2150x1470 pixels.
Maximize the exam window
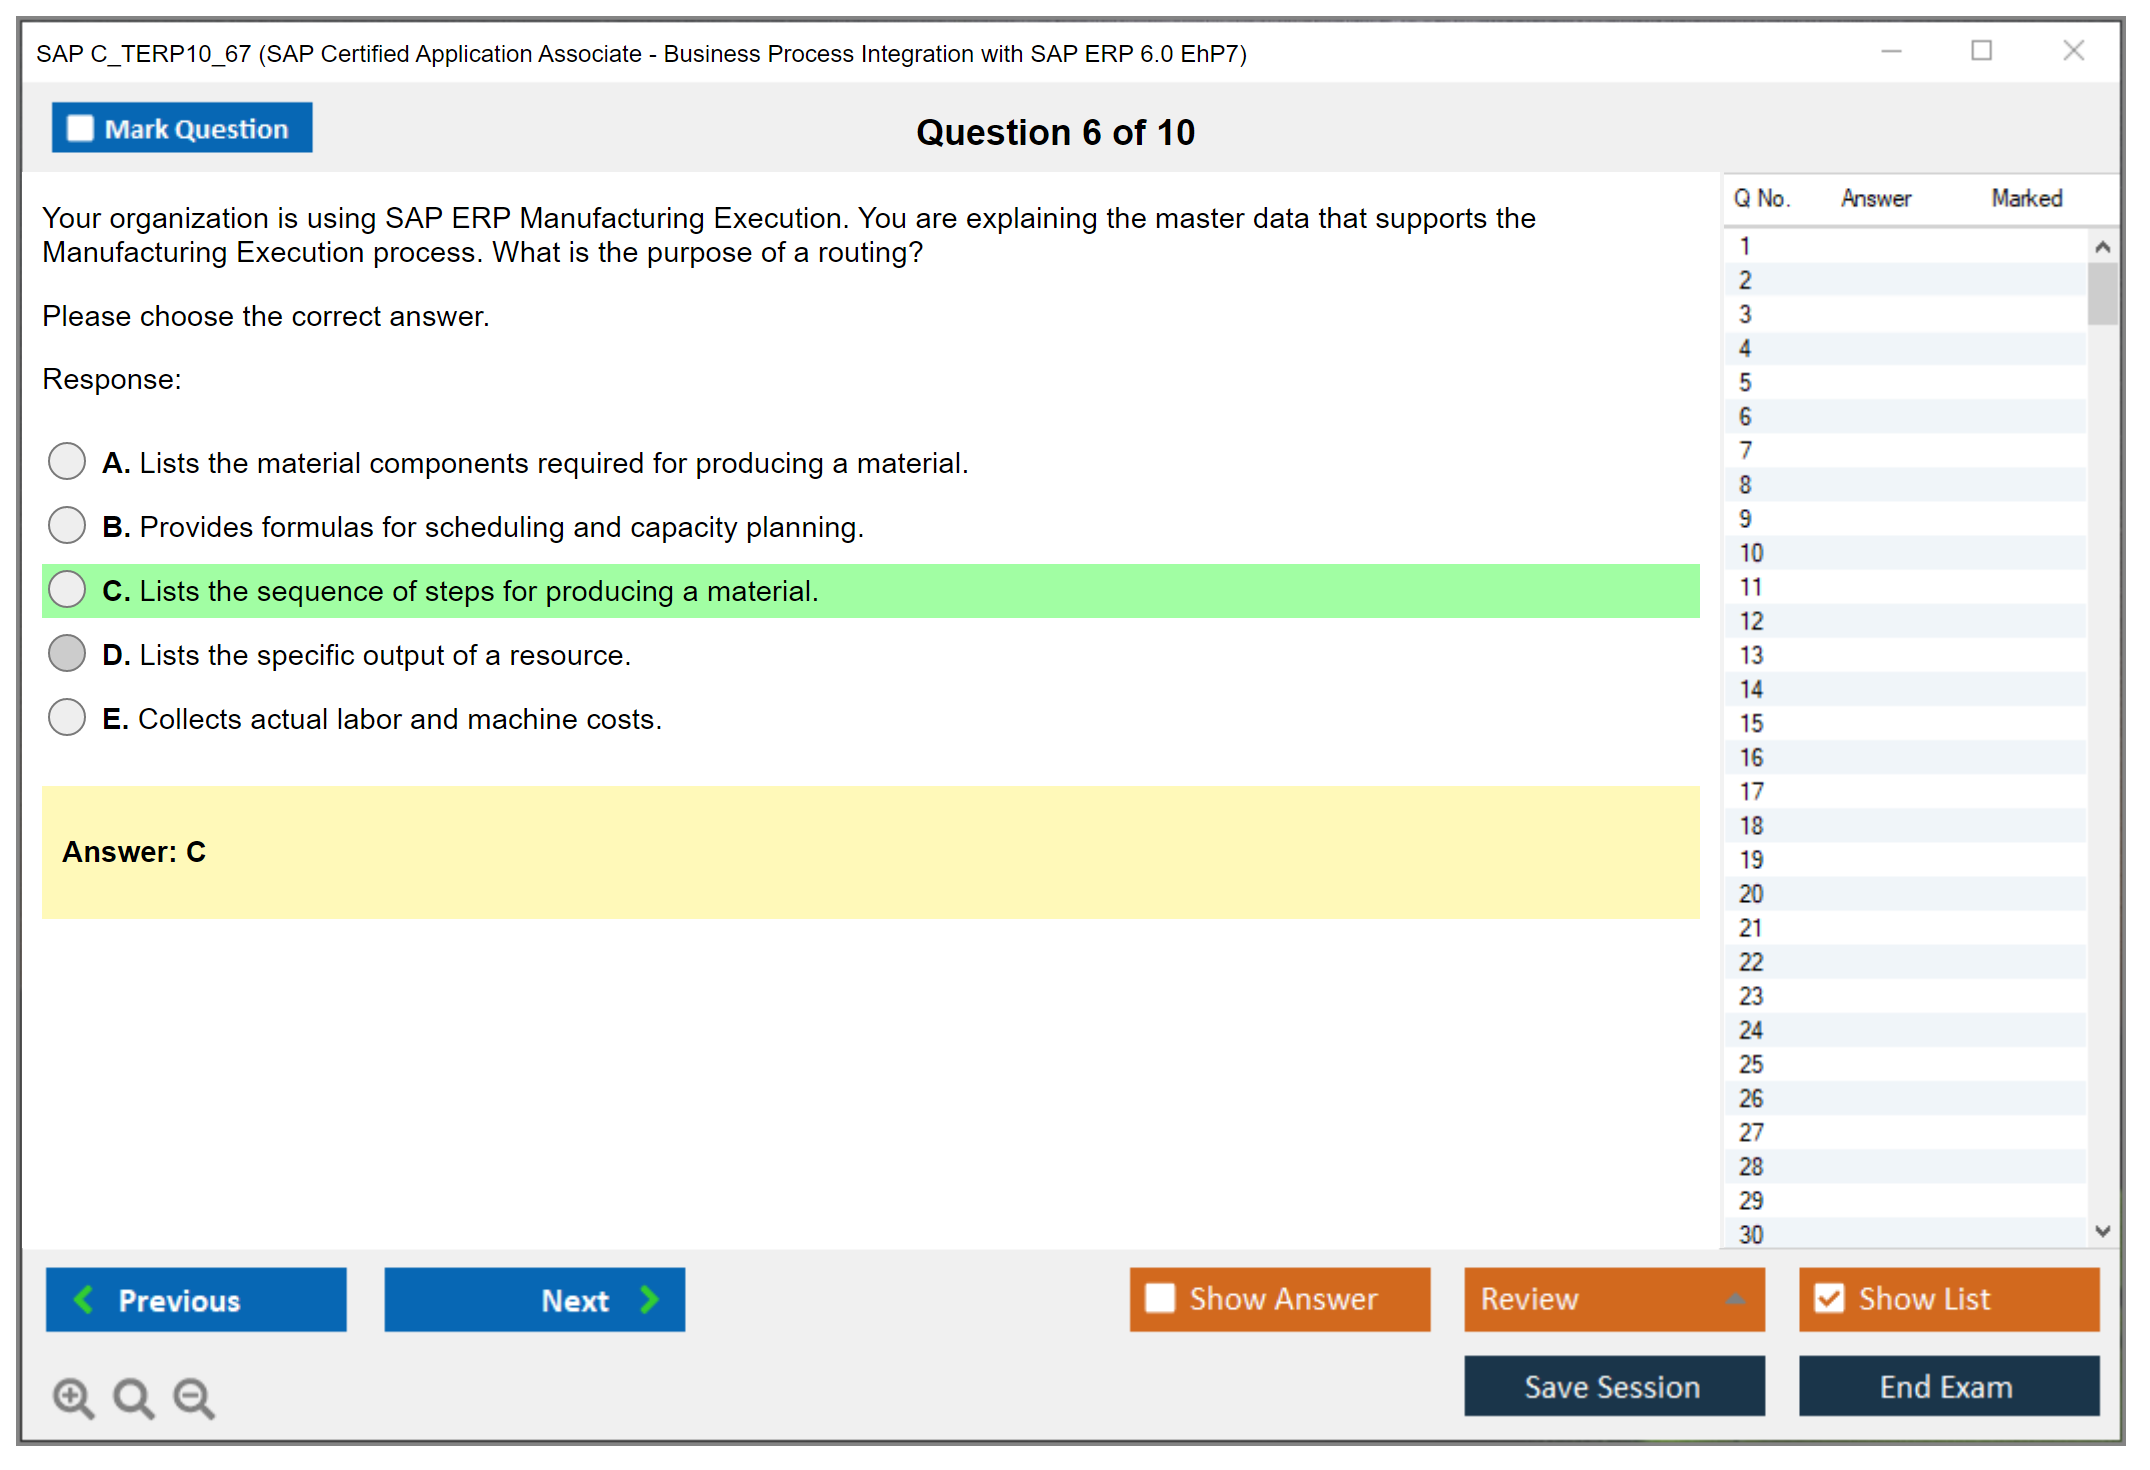1981,51
